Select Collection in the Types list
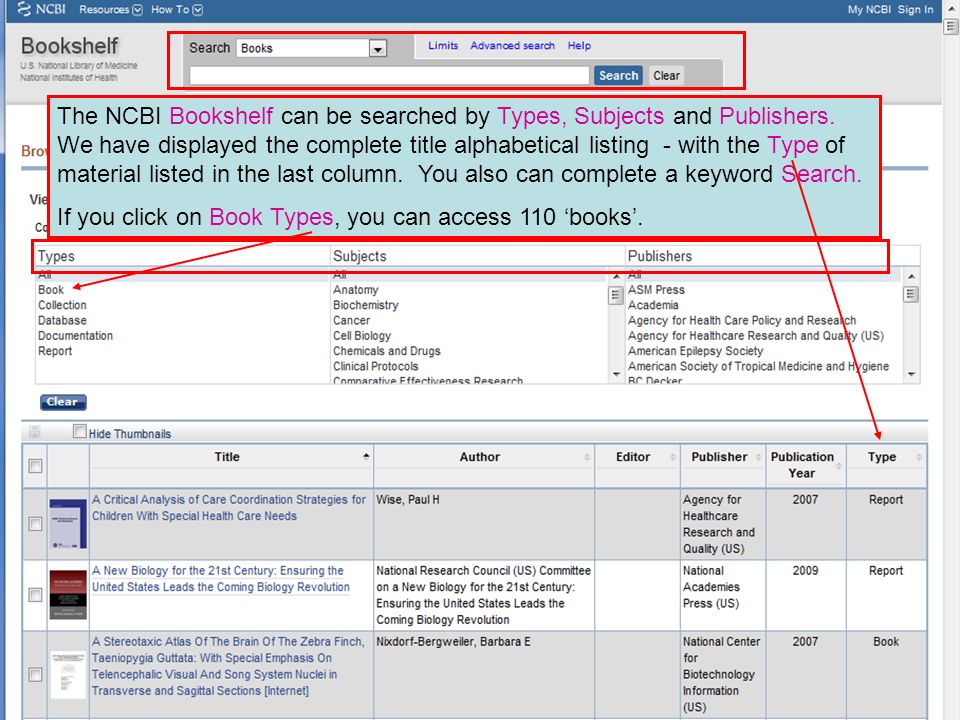The height and width of the screenshot is (720, 960). tap(62, 305)
